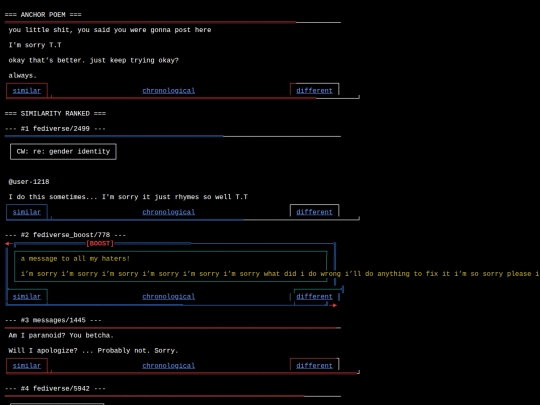Select 'different' link in fediverse_boost/778 entry
This screenshot has width=540, height=405.
coord(314,297)
